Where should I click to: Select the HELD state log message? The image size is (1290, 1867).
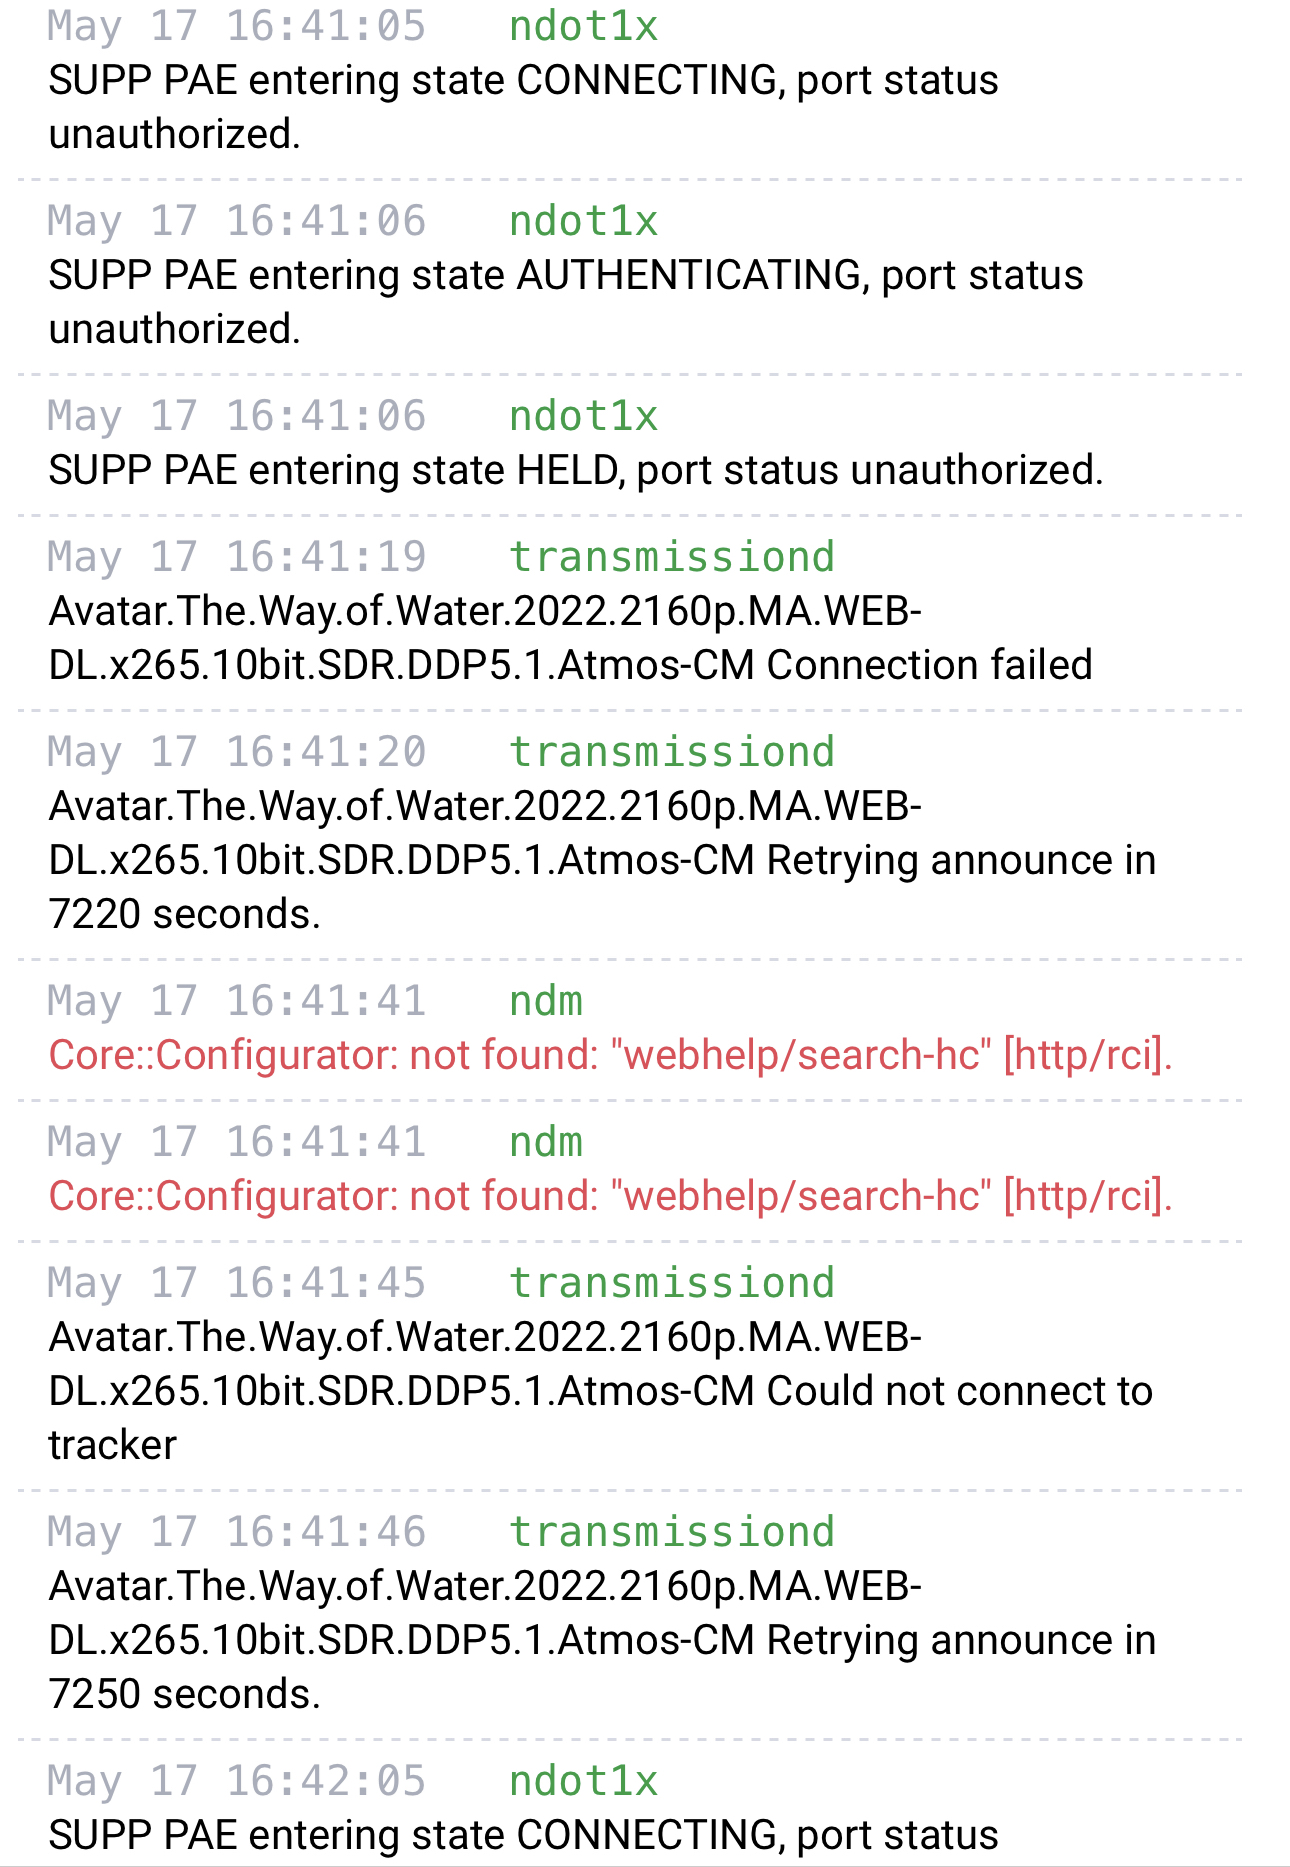(x=576, y=470)
